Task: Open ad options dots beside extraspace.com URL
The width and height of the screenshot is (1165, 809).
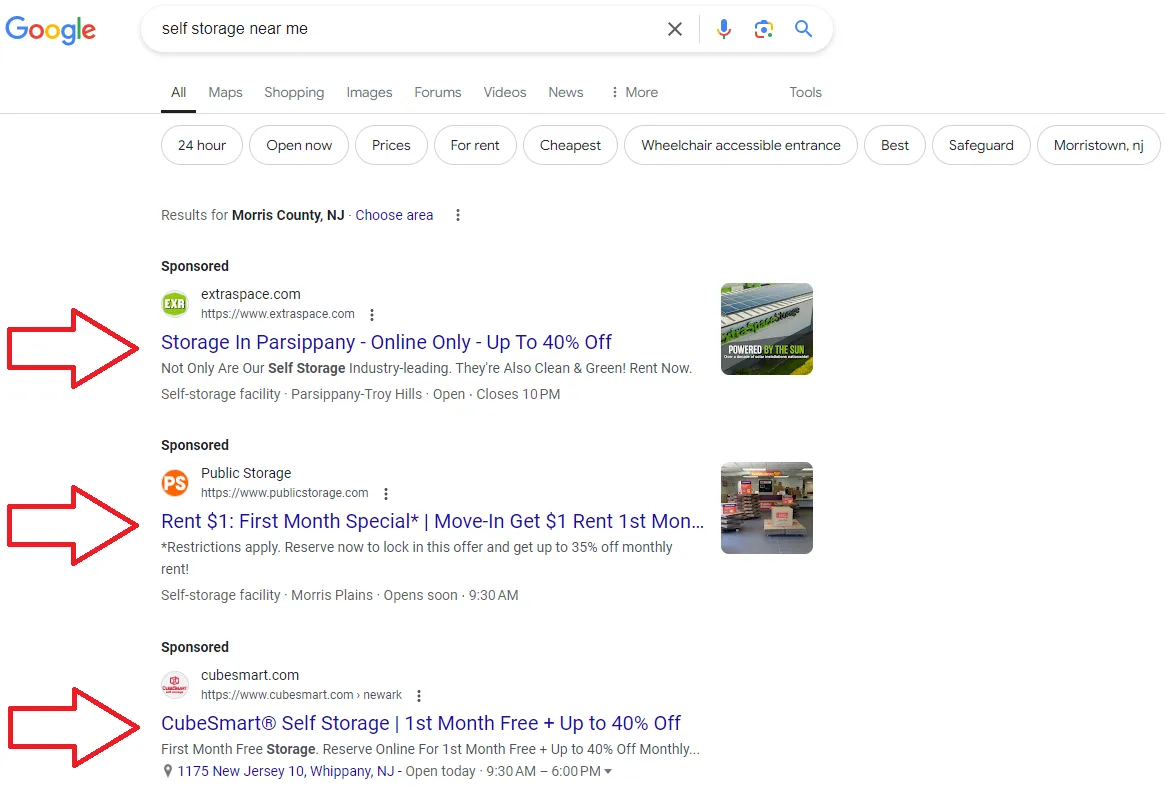Action: pyautogui.click(x=372, y=315)
